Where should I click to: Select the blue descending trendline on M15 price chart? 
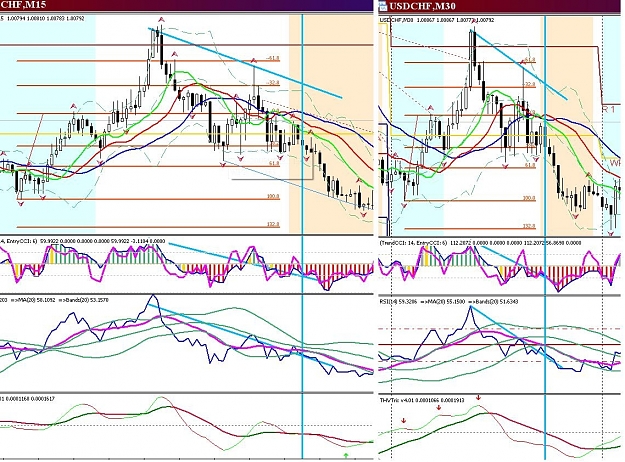pos(245,63)
